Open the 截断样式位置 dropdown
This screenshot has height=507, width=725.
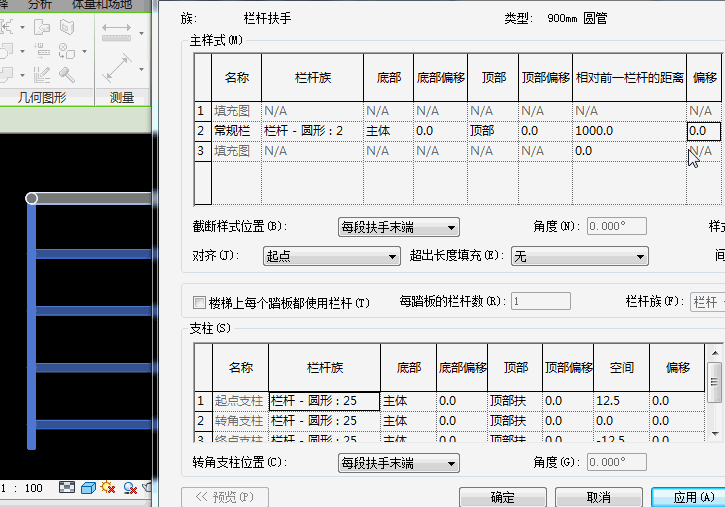(398, 227)
